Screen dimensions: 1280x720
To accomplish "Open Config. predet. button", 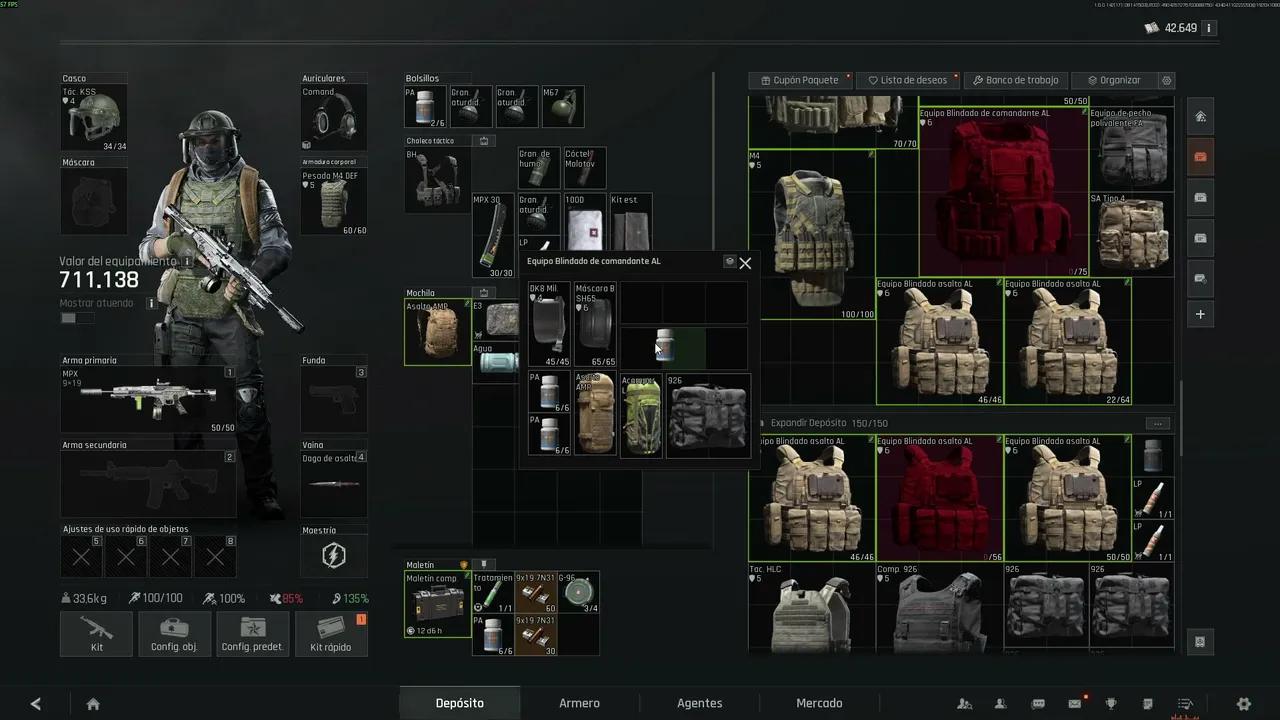I will (x=253, y=633).
